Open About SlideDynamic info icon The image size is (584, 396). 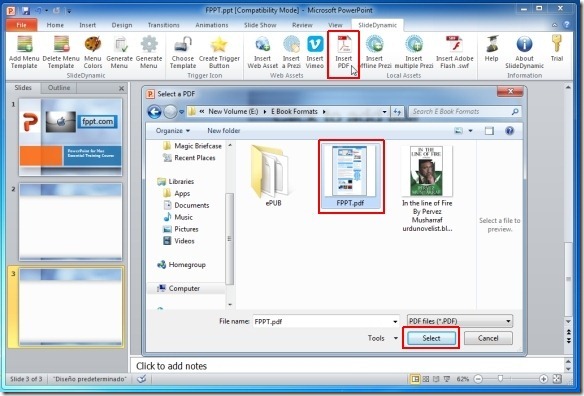(524, 44)
